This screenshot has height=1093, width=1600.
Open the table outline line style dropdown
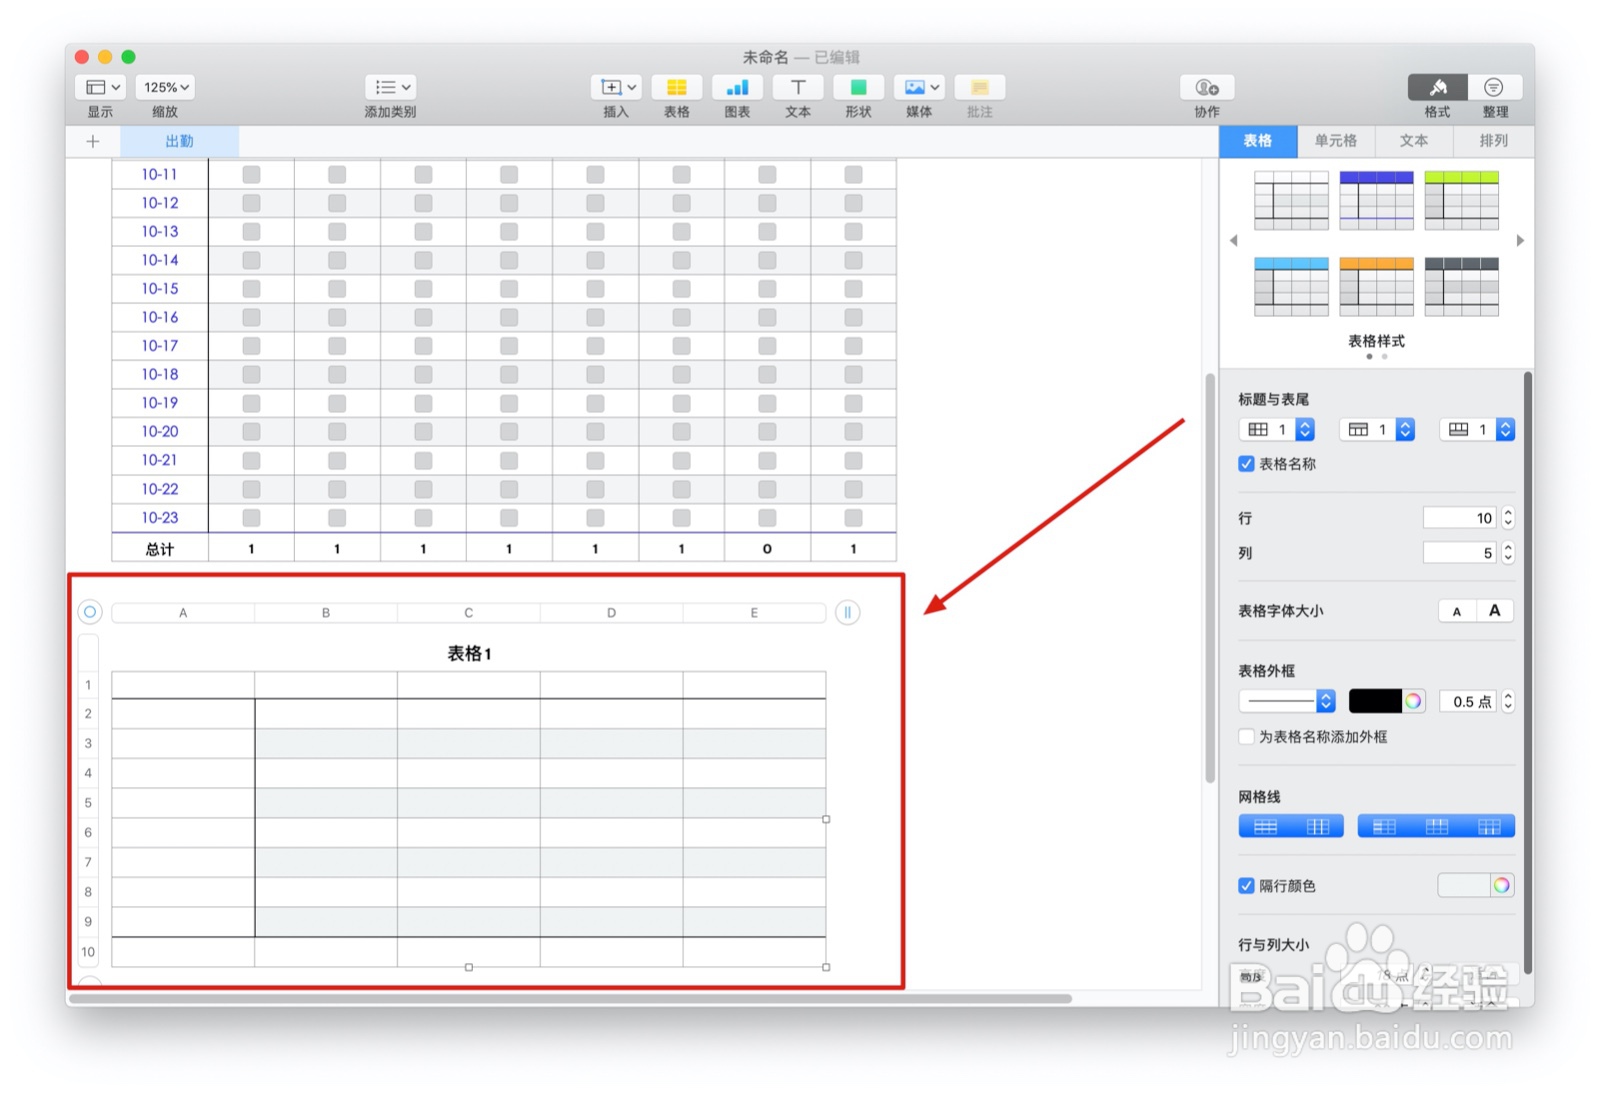tap(1287, 702)
